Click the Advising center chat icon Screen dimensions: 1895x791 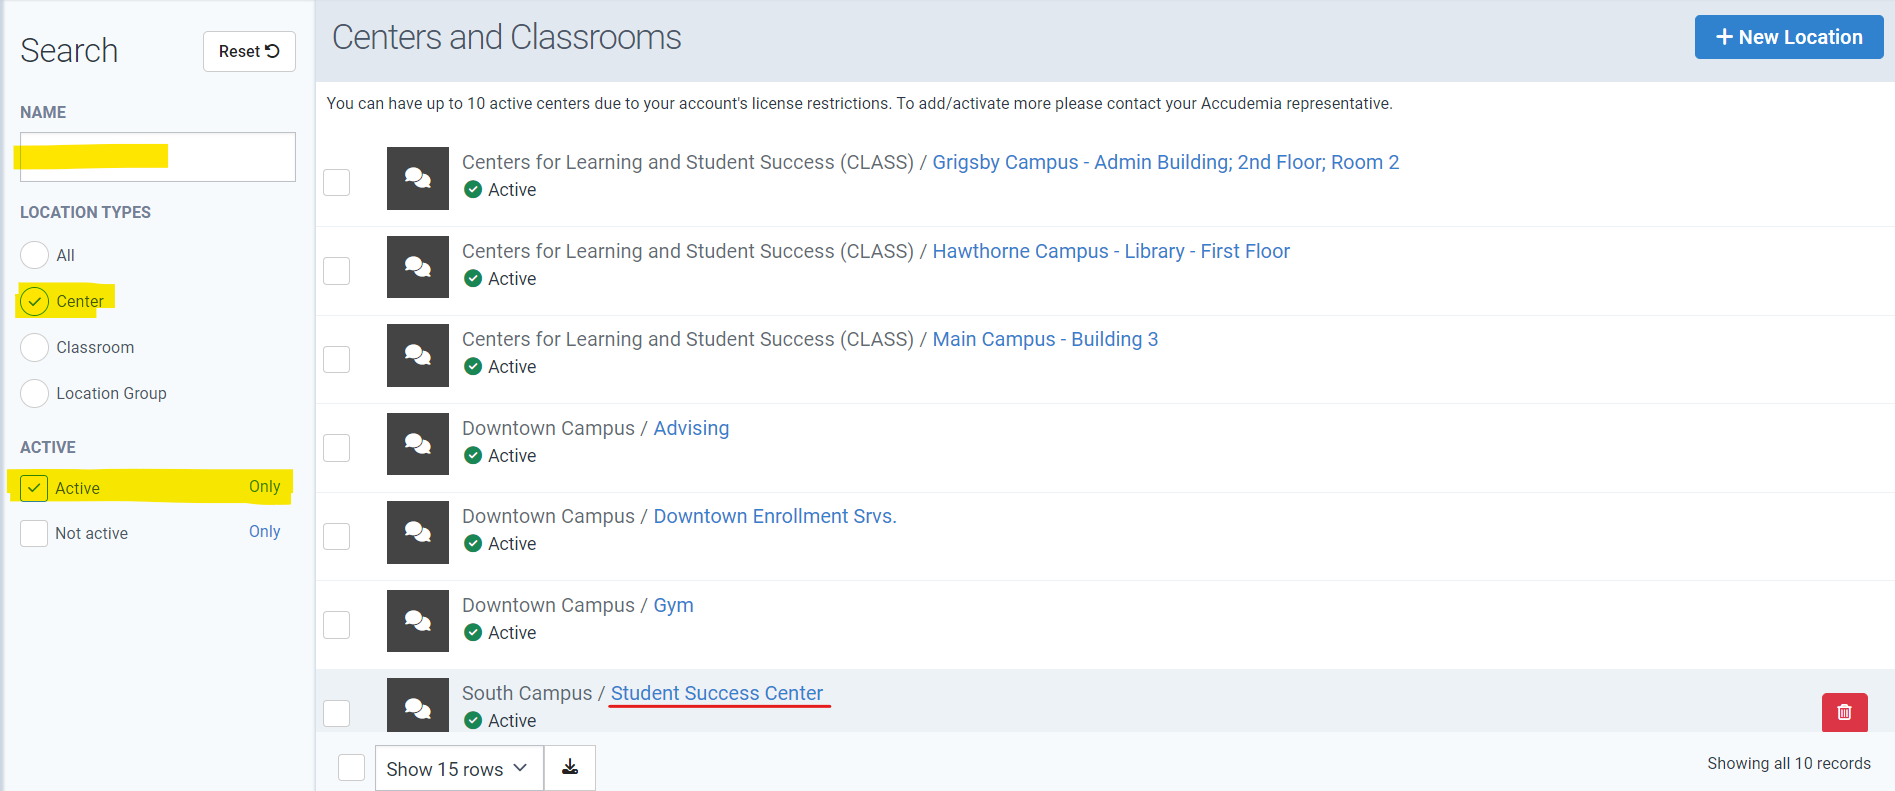coord(417,444)
